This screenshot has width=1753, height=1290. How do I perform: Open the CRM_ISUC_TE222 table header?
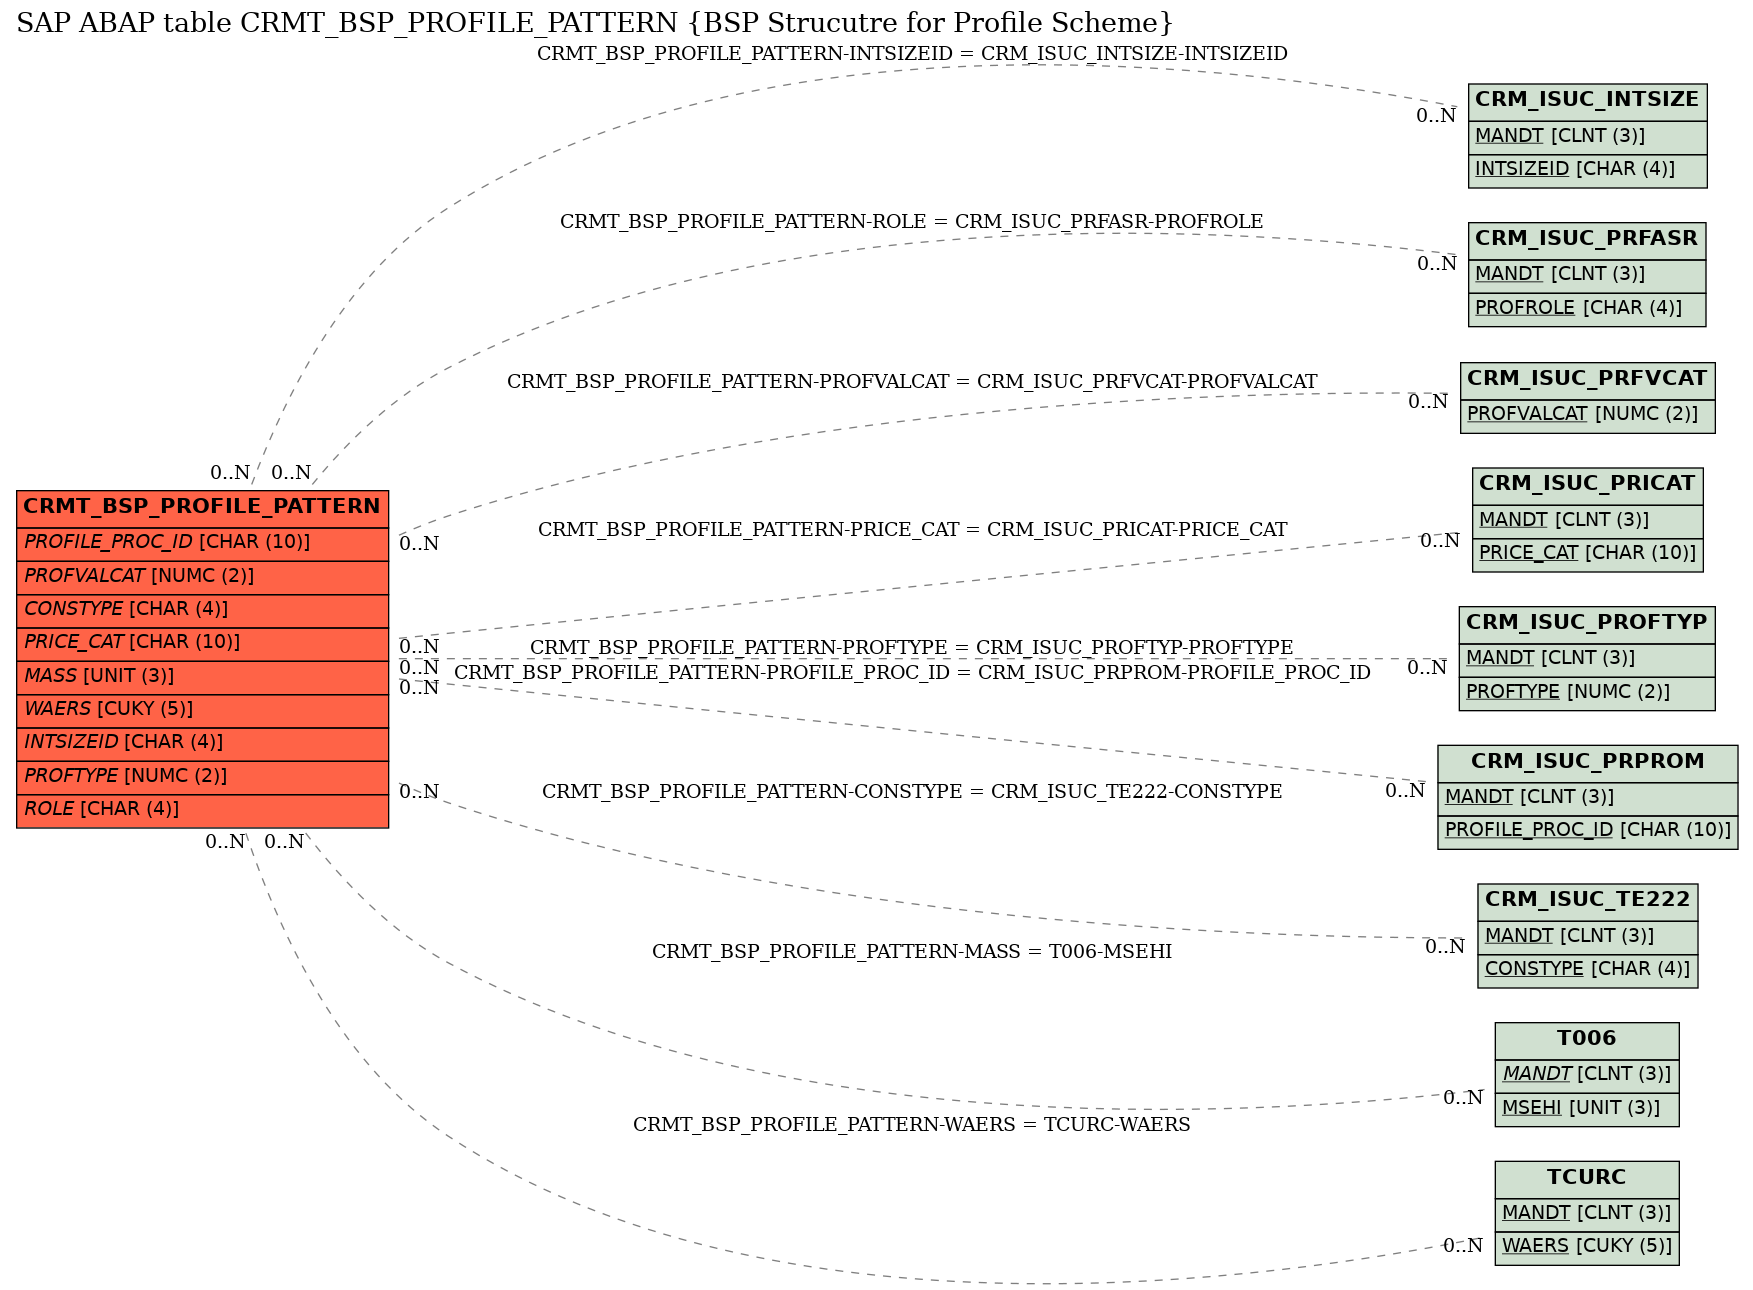(x=1587, y=901)
